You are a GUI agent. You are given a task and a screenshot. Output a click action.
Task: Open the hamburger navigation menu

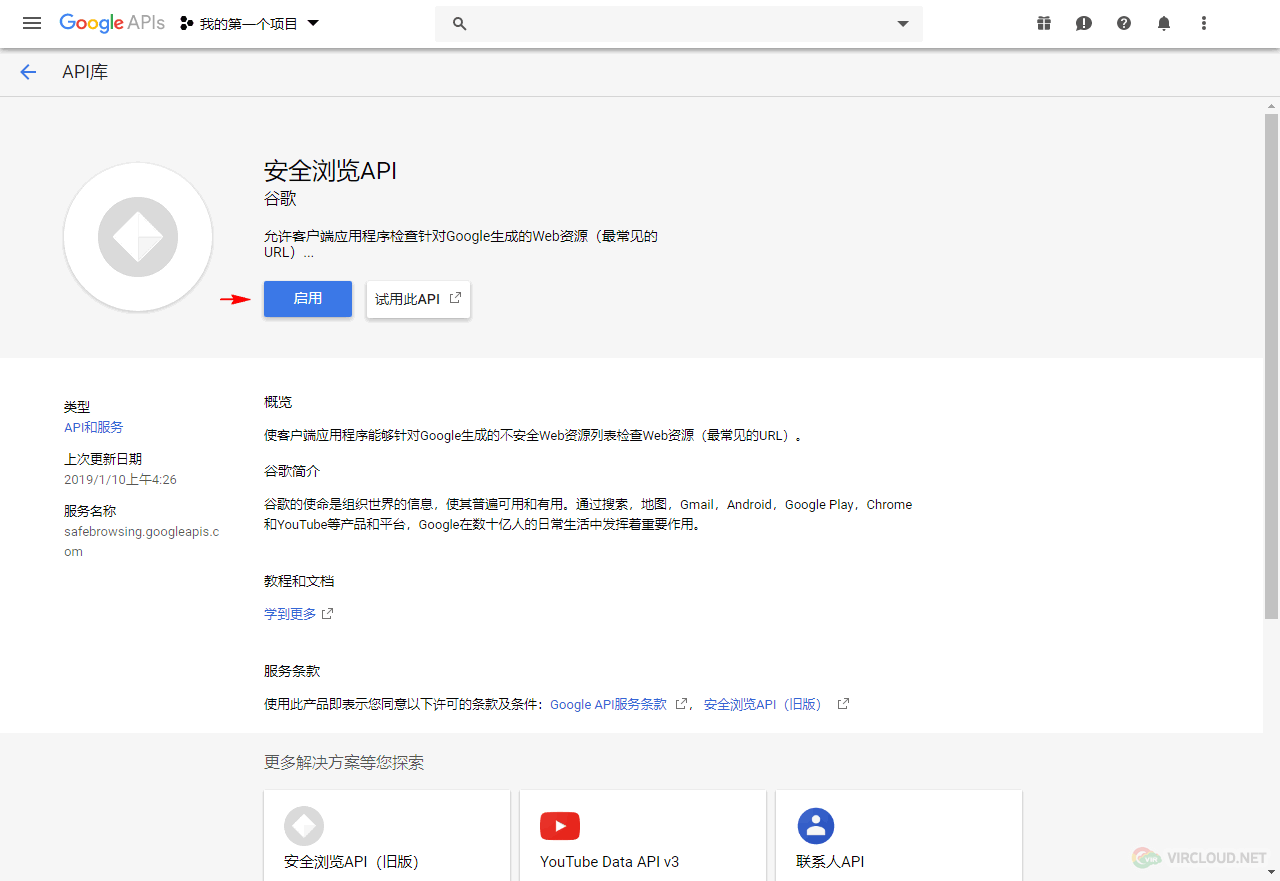(x=32, y=23)
